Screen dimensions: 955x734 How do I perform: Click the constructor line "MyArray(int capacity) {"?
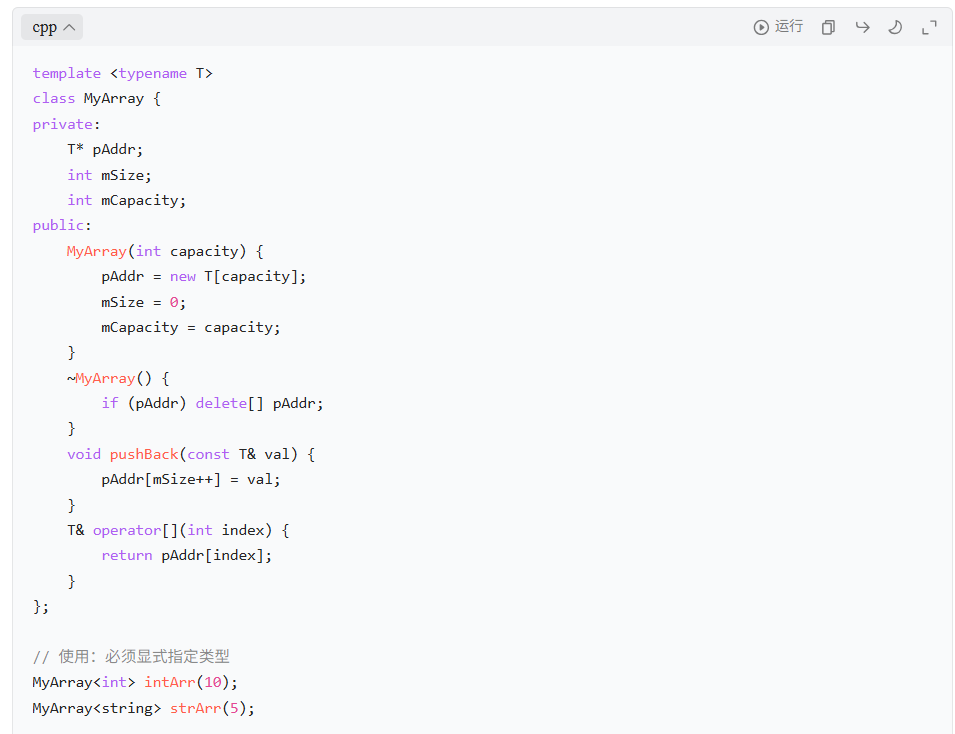click(165, 251)
